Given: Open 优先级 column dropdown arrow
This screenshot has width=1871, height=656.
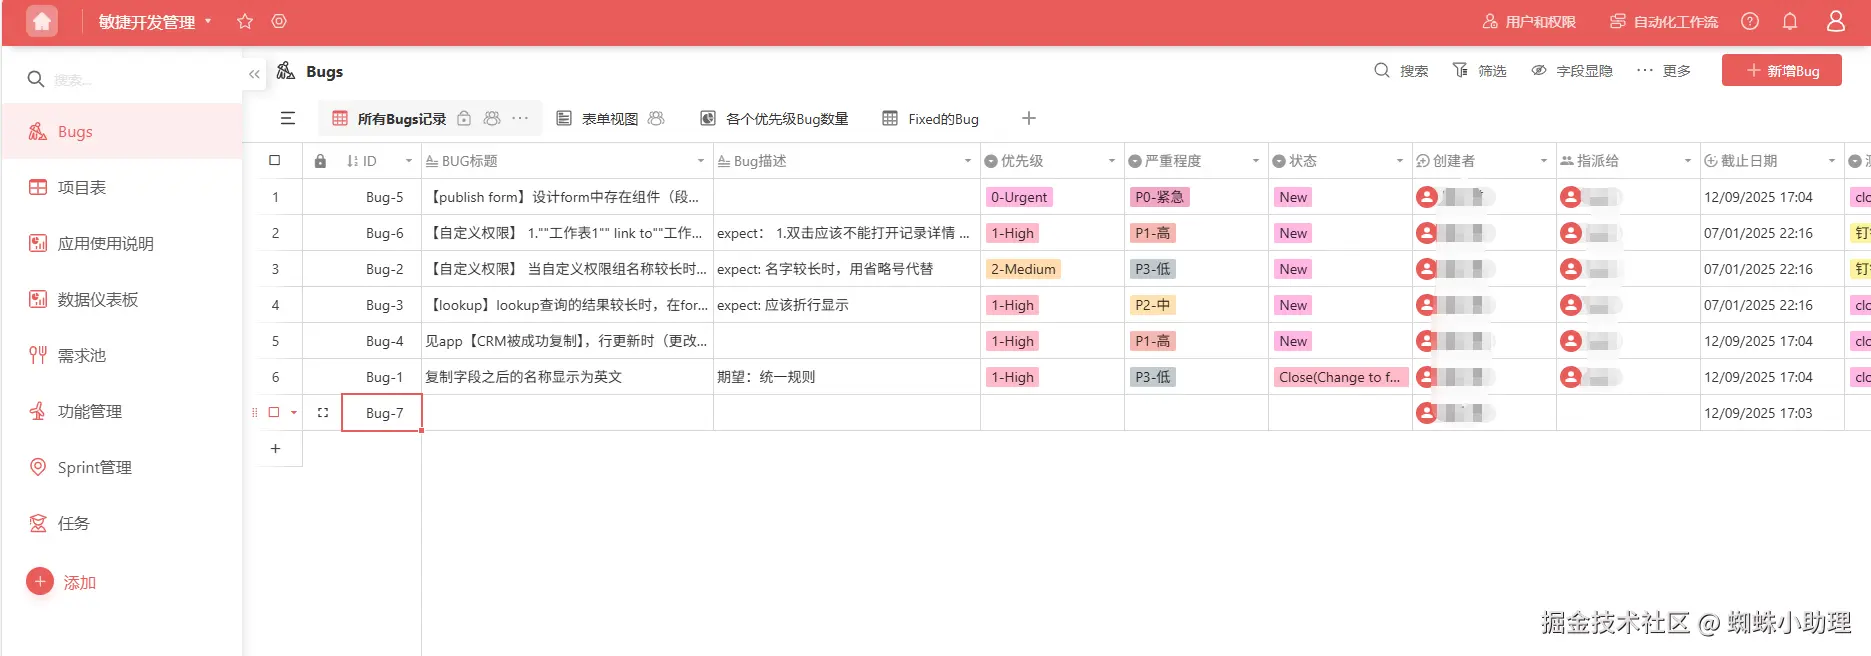Looking at the screenshot, I should pos(1112,161).
